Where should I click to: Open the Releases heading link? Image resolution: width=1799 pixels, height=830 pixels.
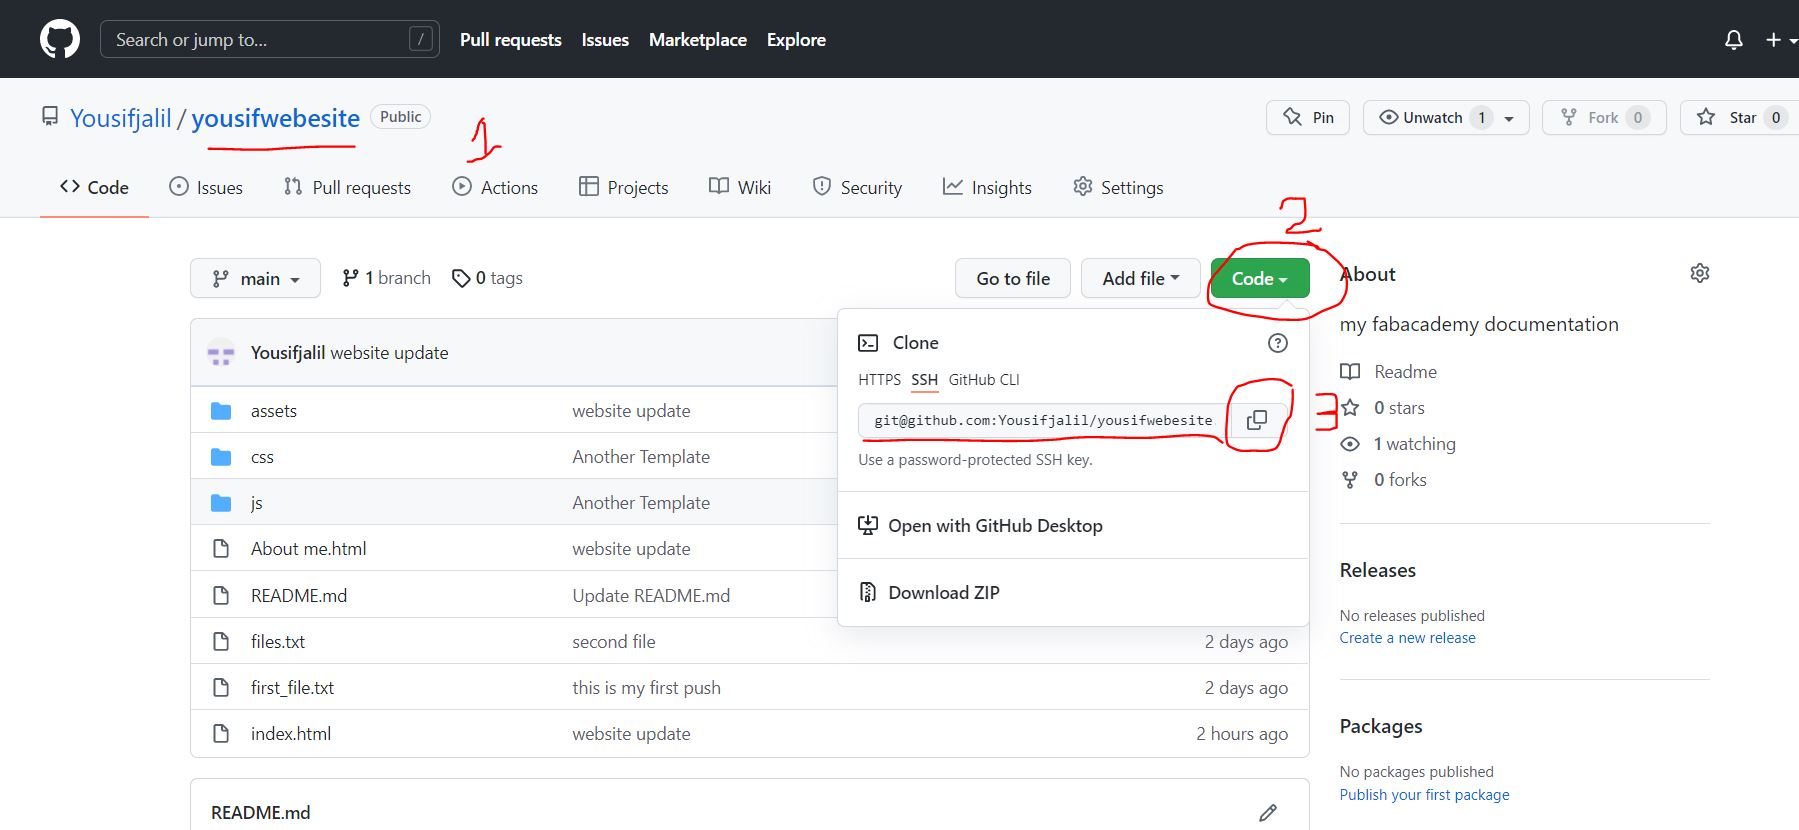point(1378,570)
